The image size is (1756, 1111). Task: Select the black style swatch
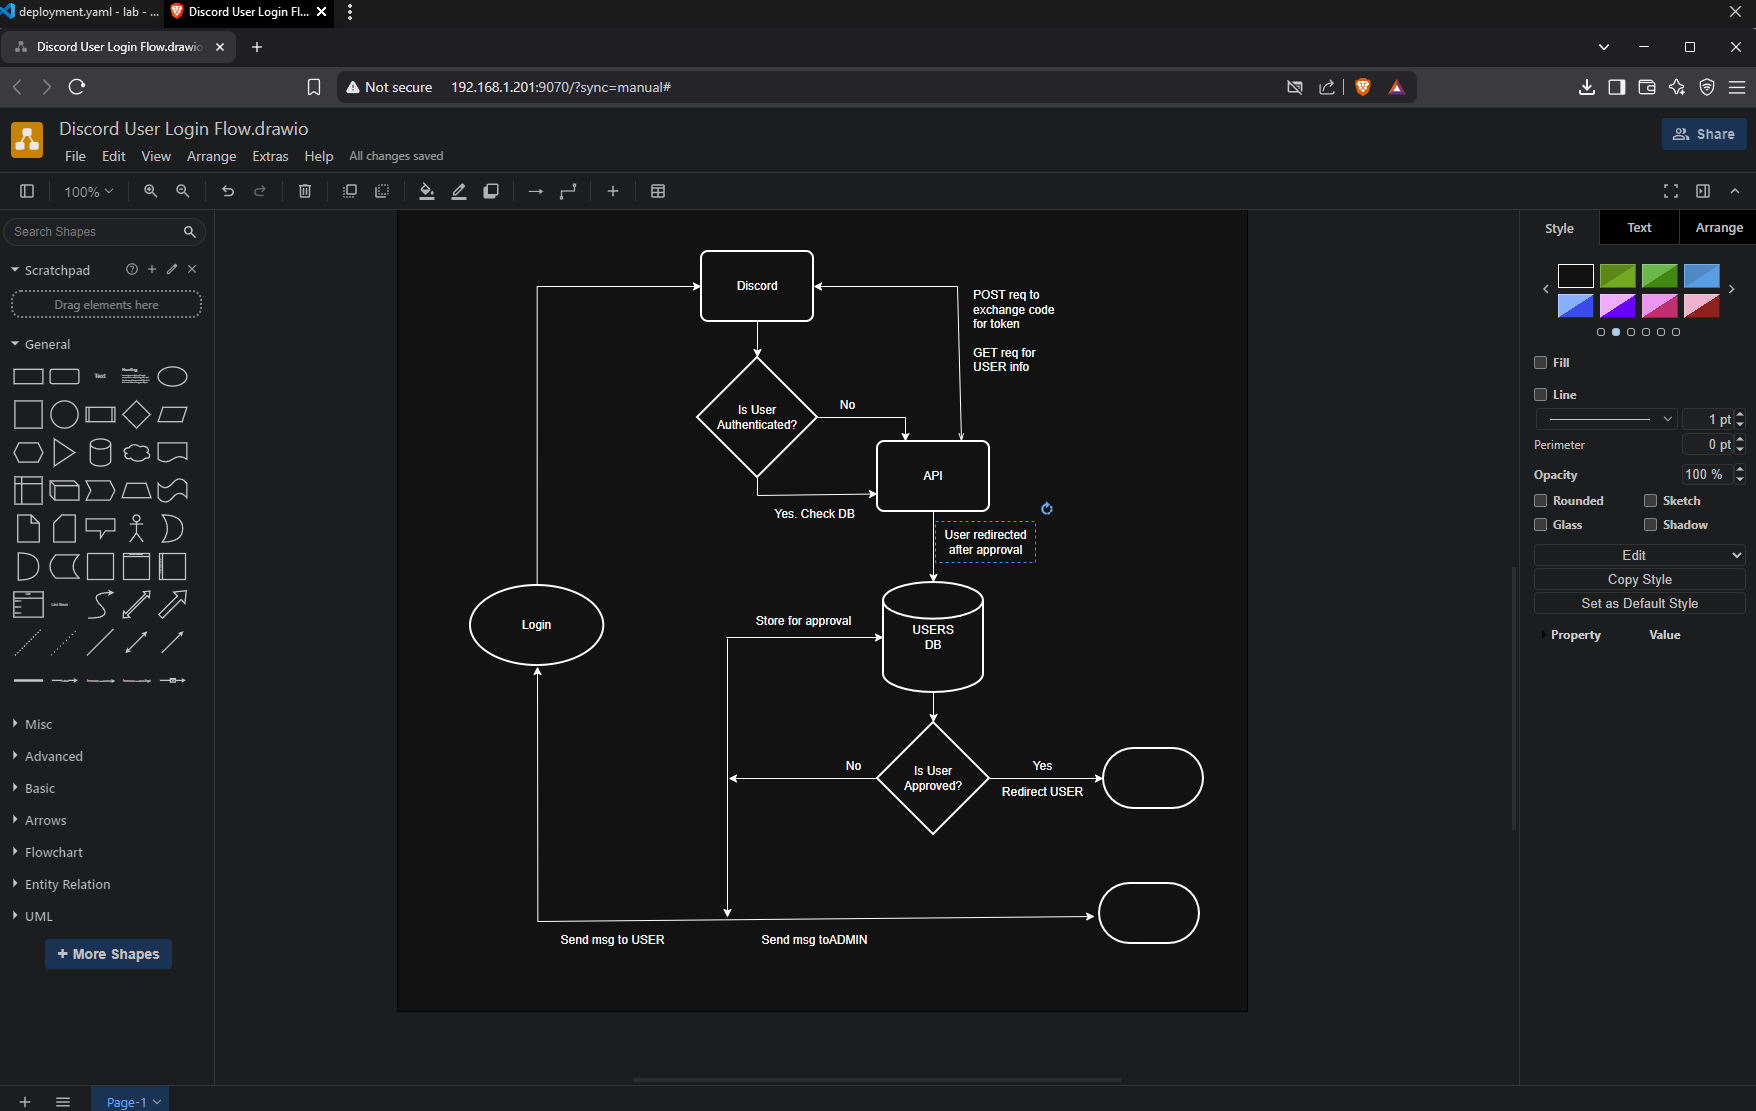point(1576,276)
